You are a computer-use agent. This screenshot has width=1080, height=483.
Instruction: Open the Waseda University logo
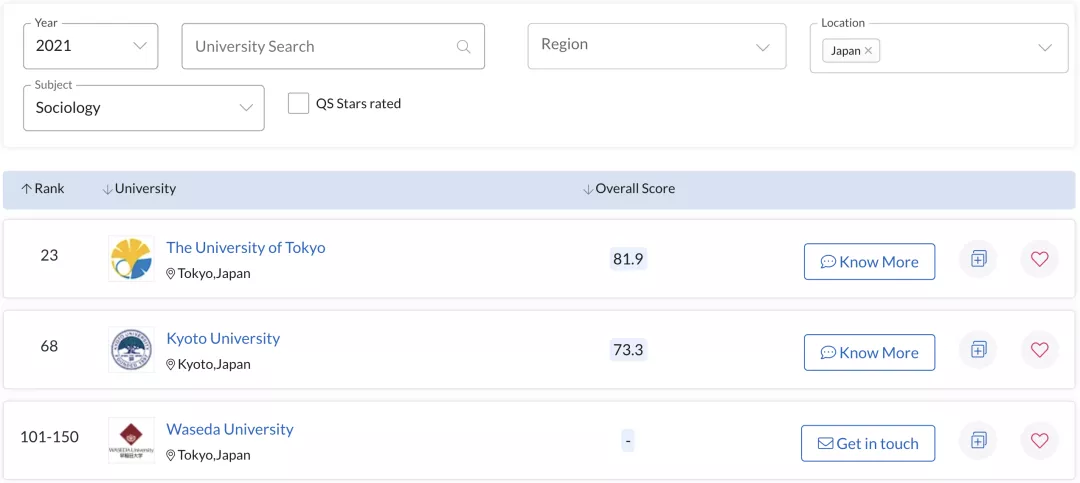(132, 440)
